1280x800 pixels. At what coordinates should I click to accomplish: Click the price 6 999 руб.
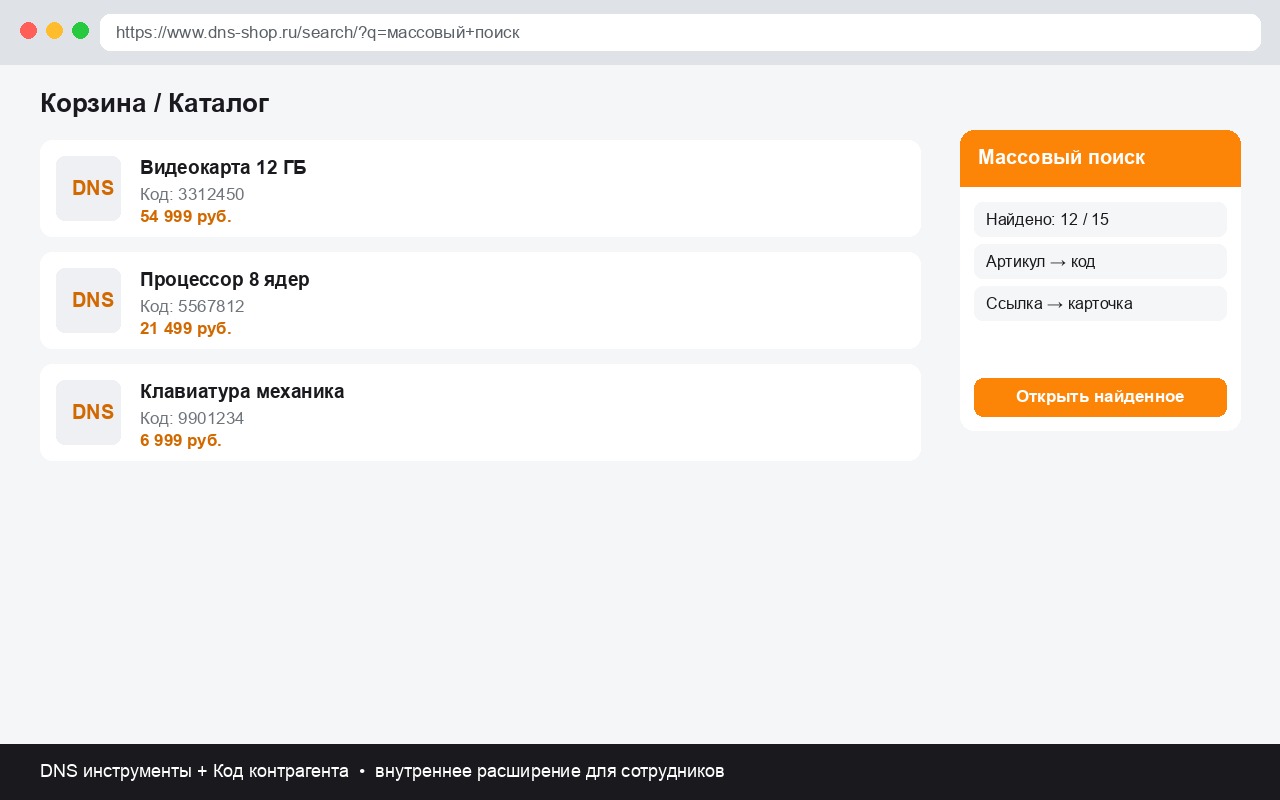[181, 440]
